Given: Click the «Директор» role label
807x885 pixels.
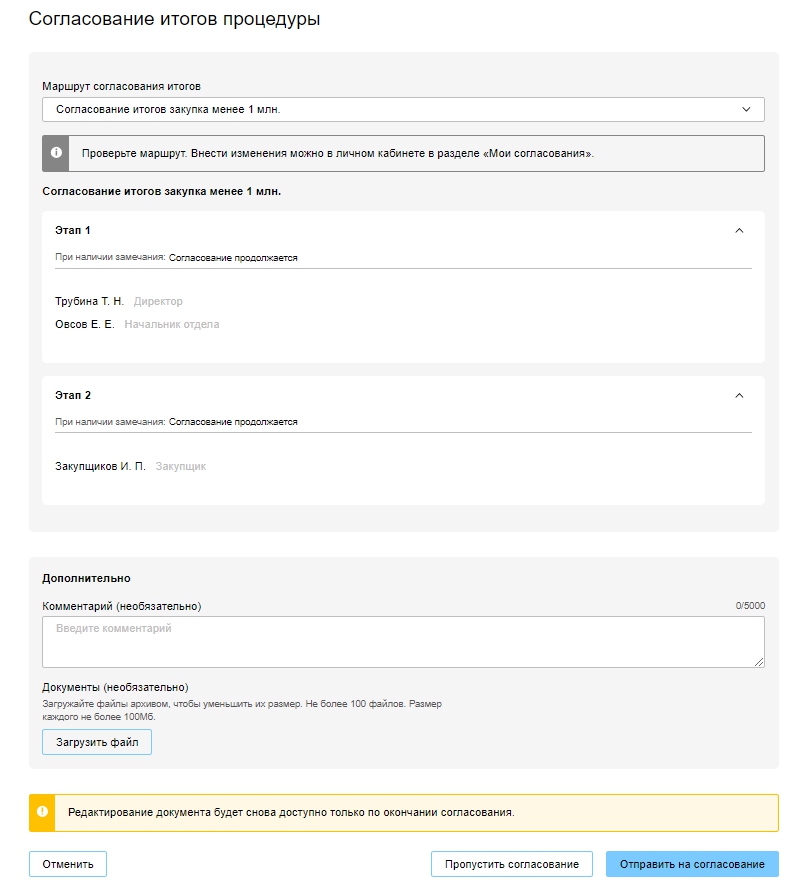Looking at the screenshot, I should coord(158,301).
